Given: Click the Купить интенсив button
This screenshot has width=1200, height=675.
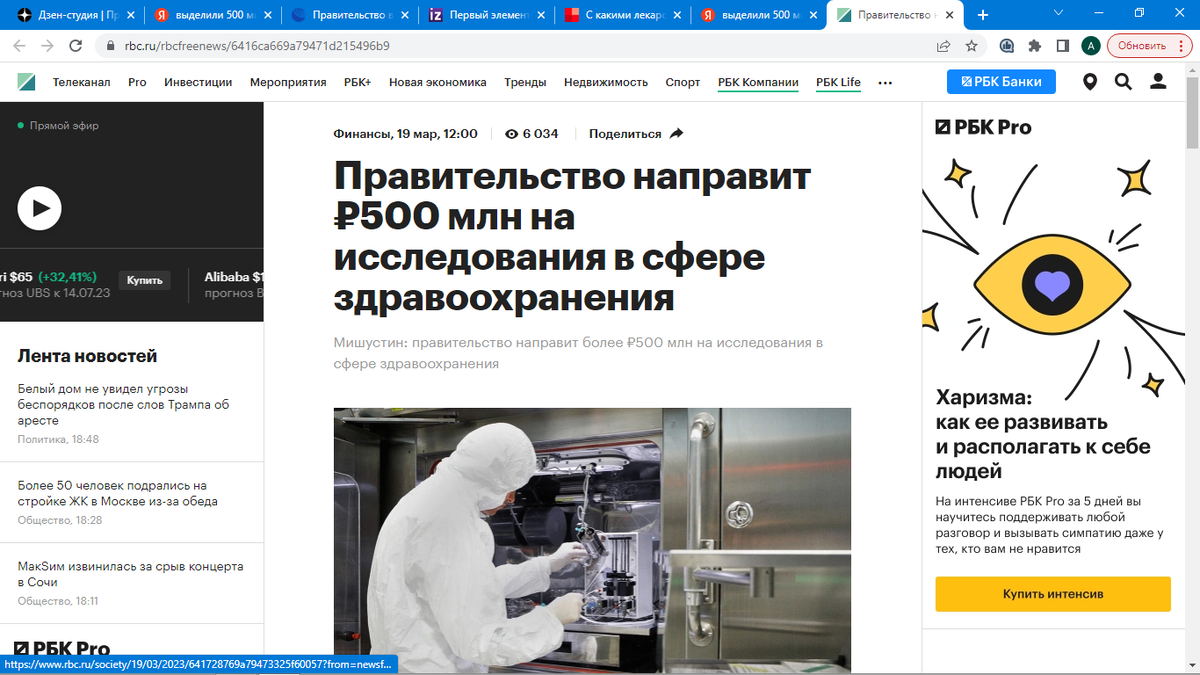Looking at the screenshot, I should pyautogui.click(x=1052, y=594).
